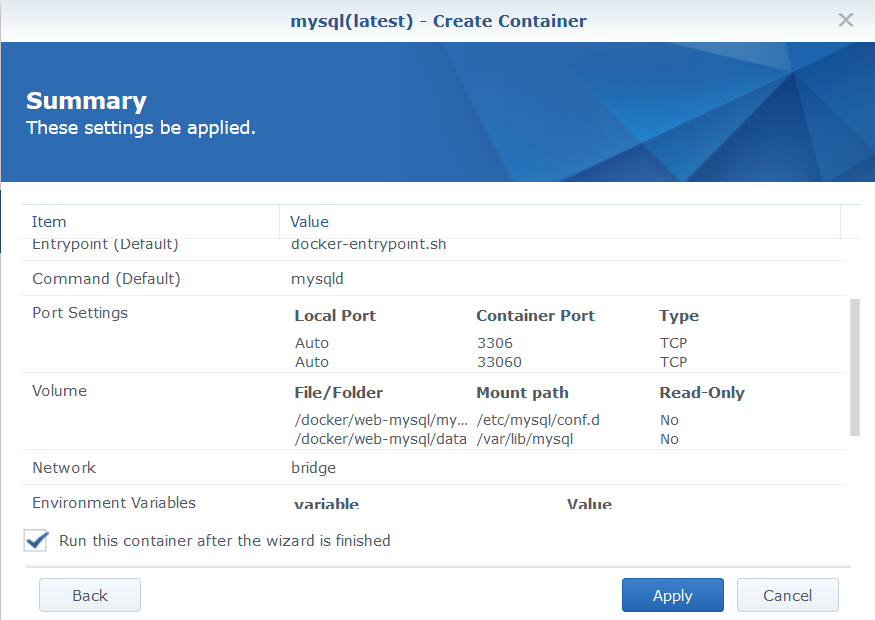Image resolution: width=875 pixels, height=620 pixels.
Task: Click the Local Port heading
Action: pos(335,315)
